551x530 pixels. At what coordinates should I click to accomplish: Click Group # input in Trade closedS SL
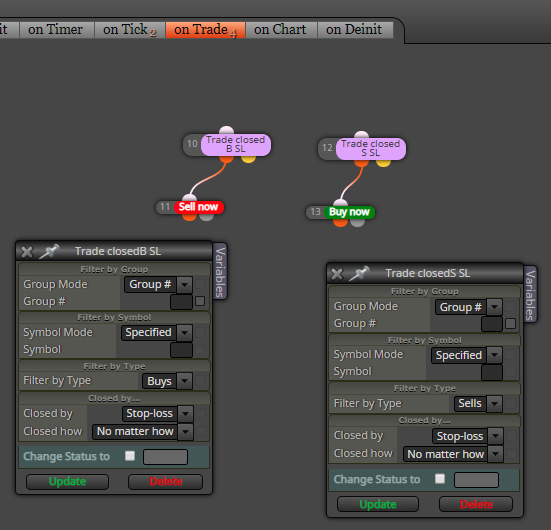click(x=492, y=324)
